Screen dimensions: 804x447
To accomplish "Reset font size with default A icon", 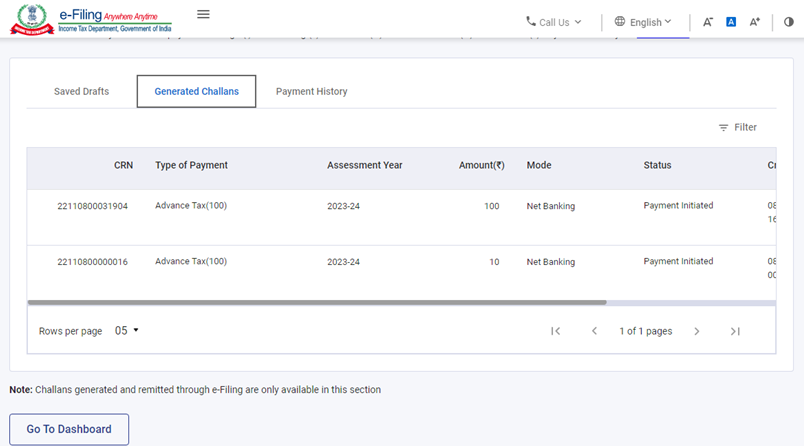I will (731, 22).
